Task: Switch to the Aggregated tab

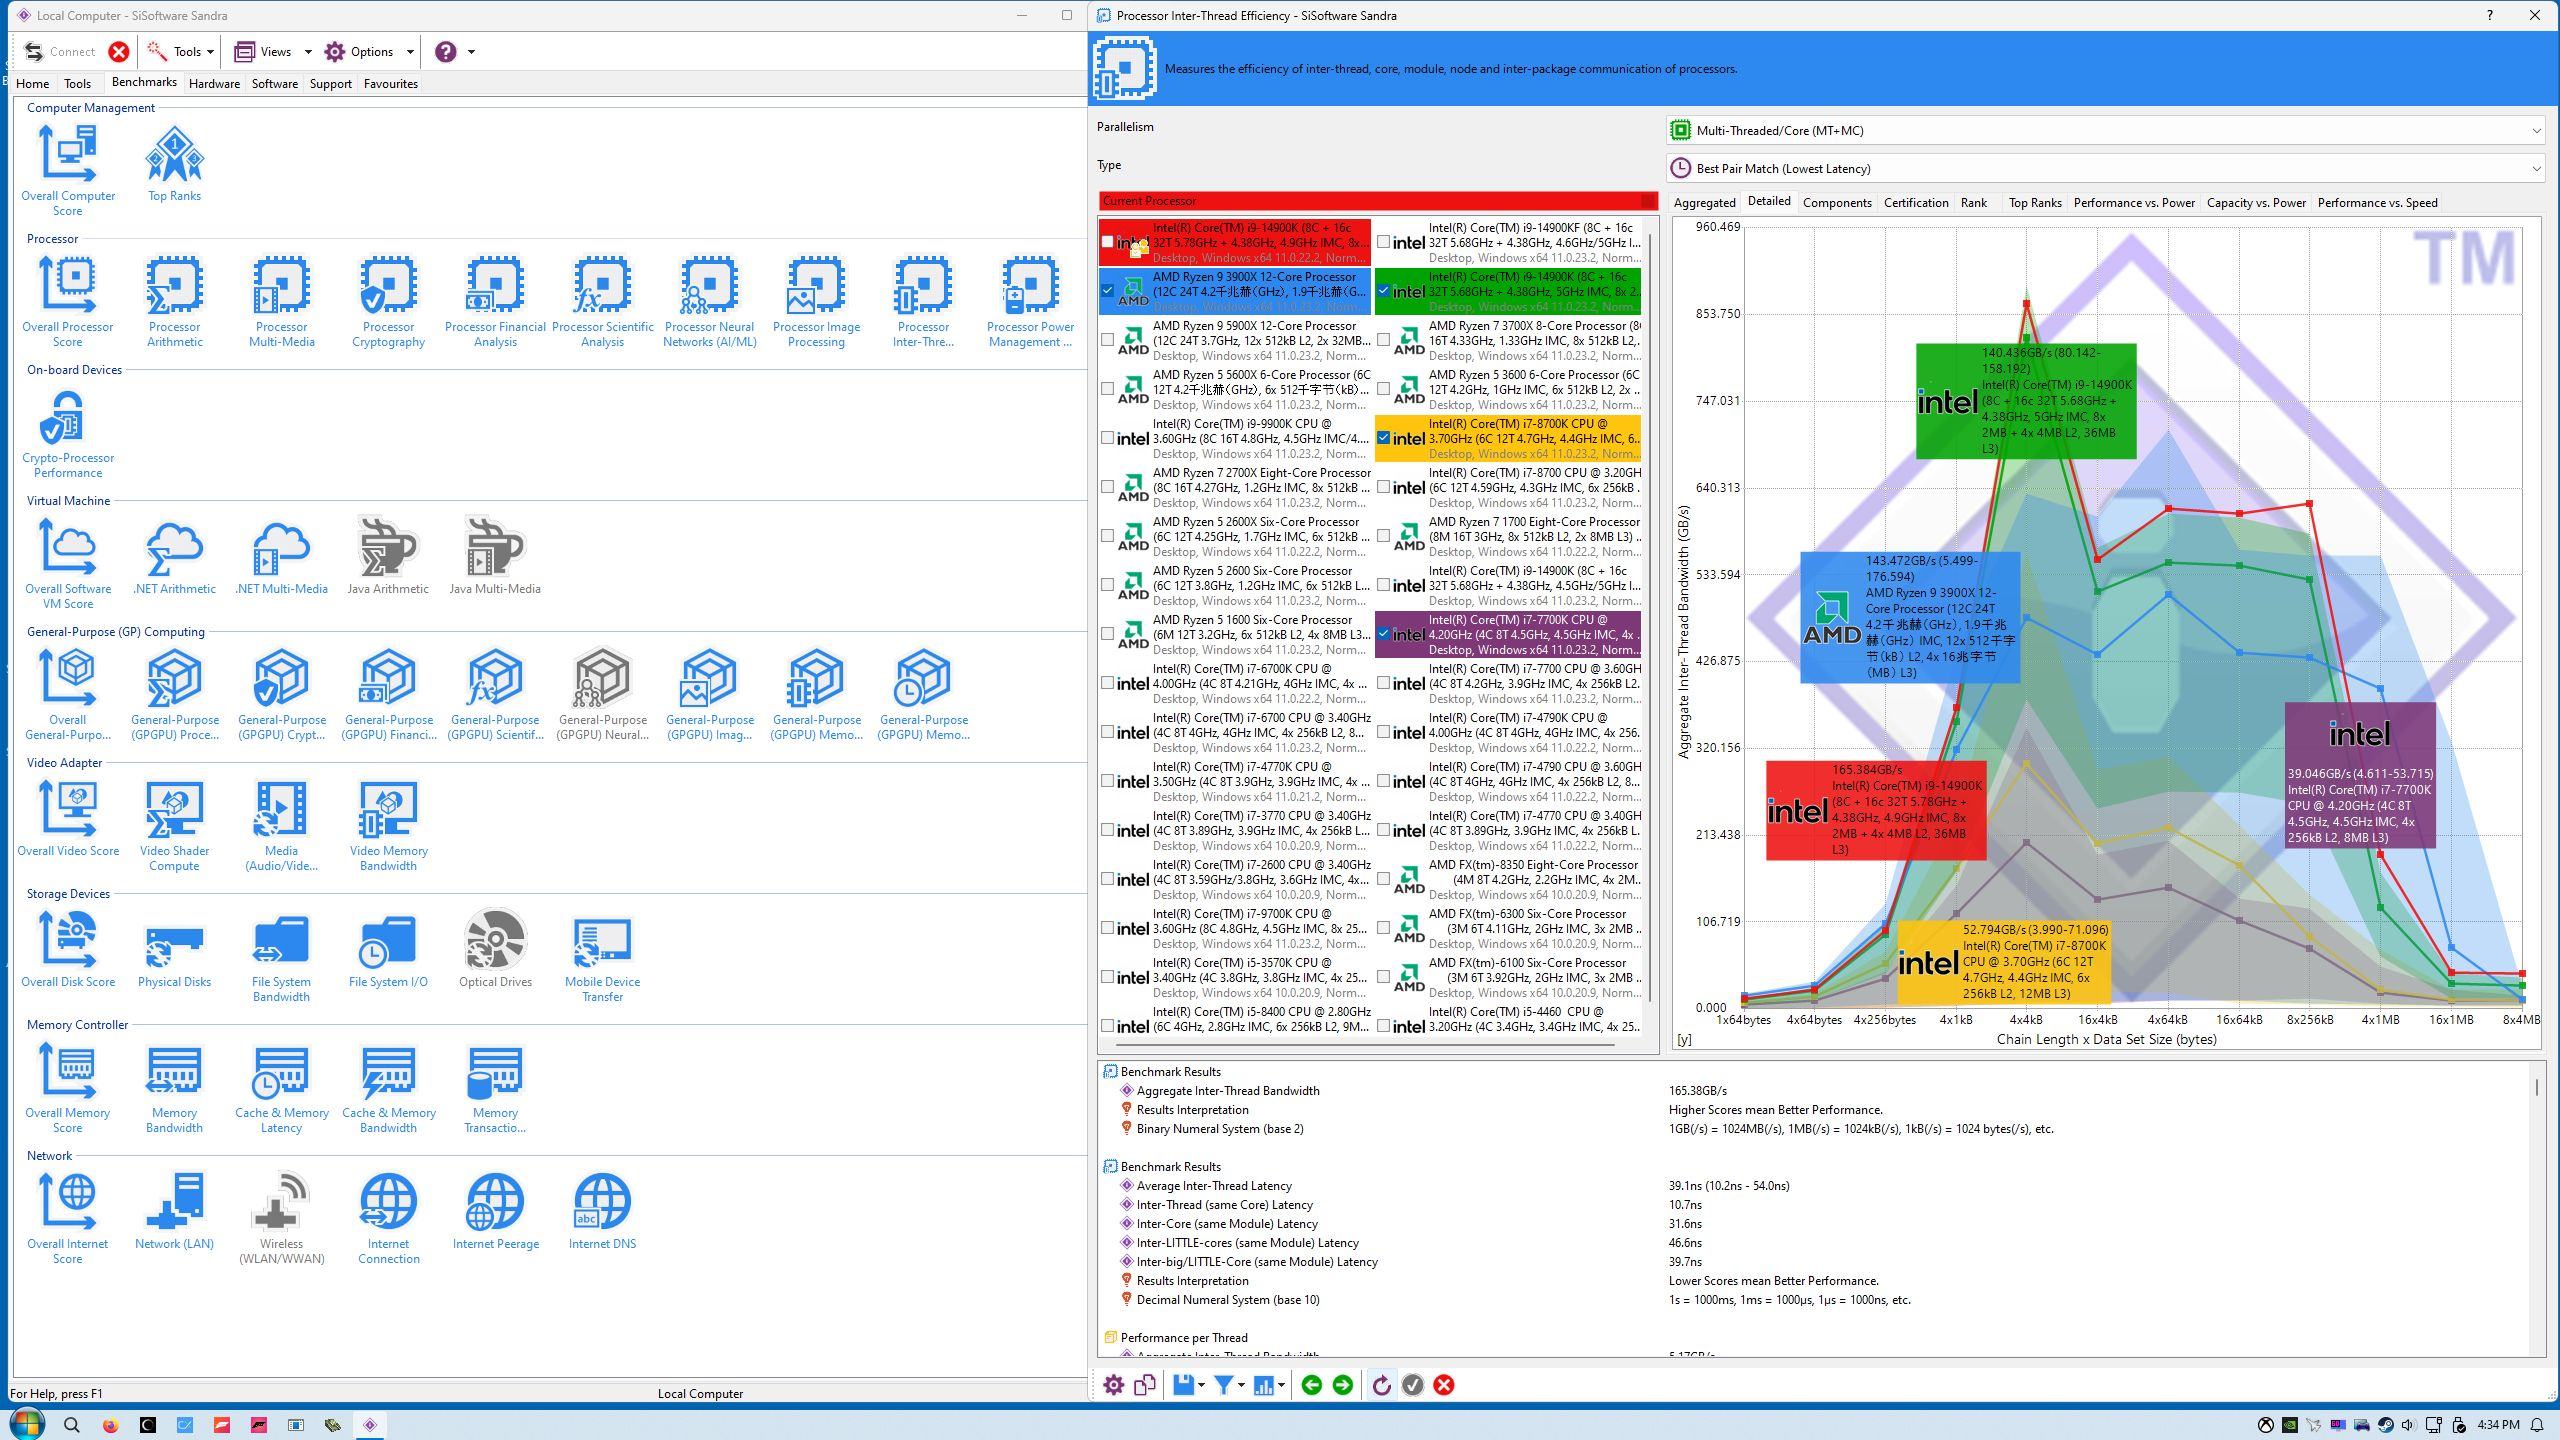Action: click(1704, 203)
